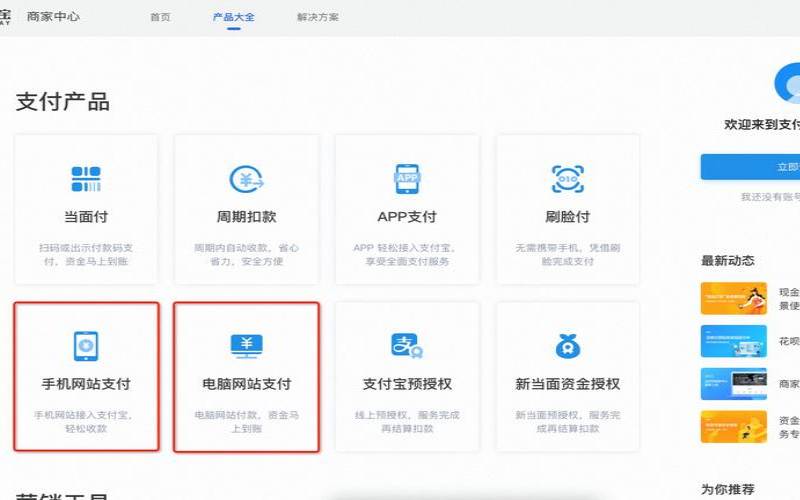Open the 支付宝预授权 icon

[407, 346]
